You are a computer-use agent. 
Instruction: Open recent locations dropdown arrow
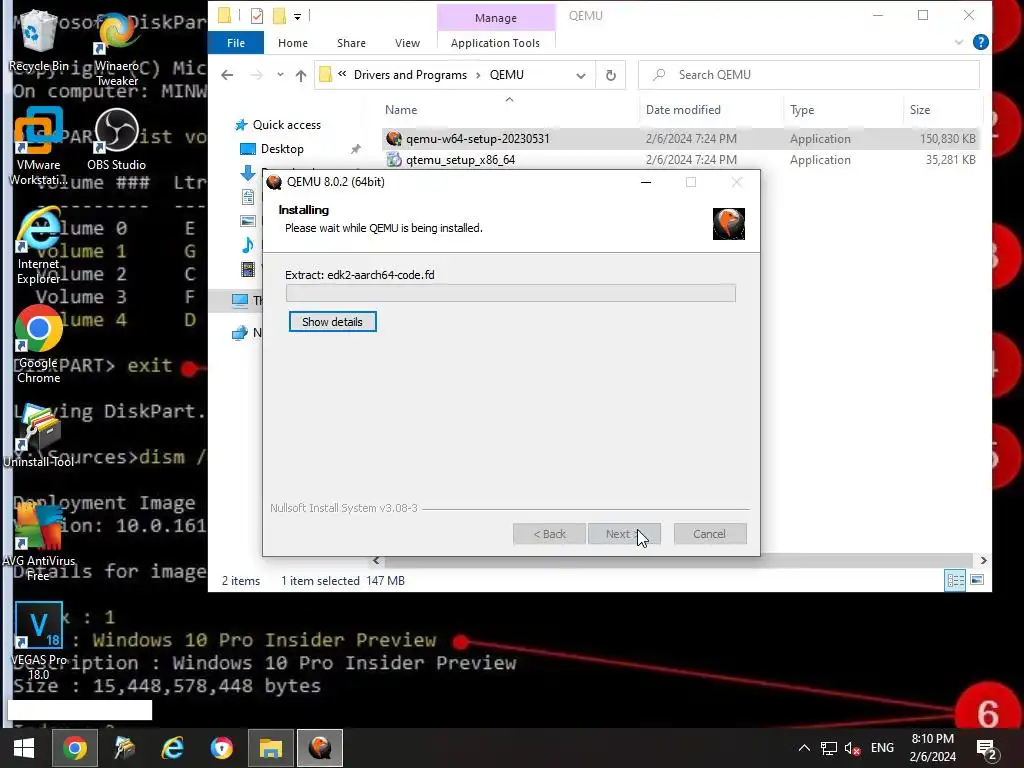280,75
